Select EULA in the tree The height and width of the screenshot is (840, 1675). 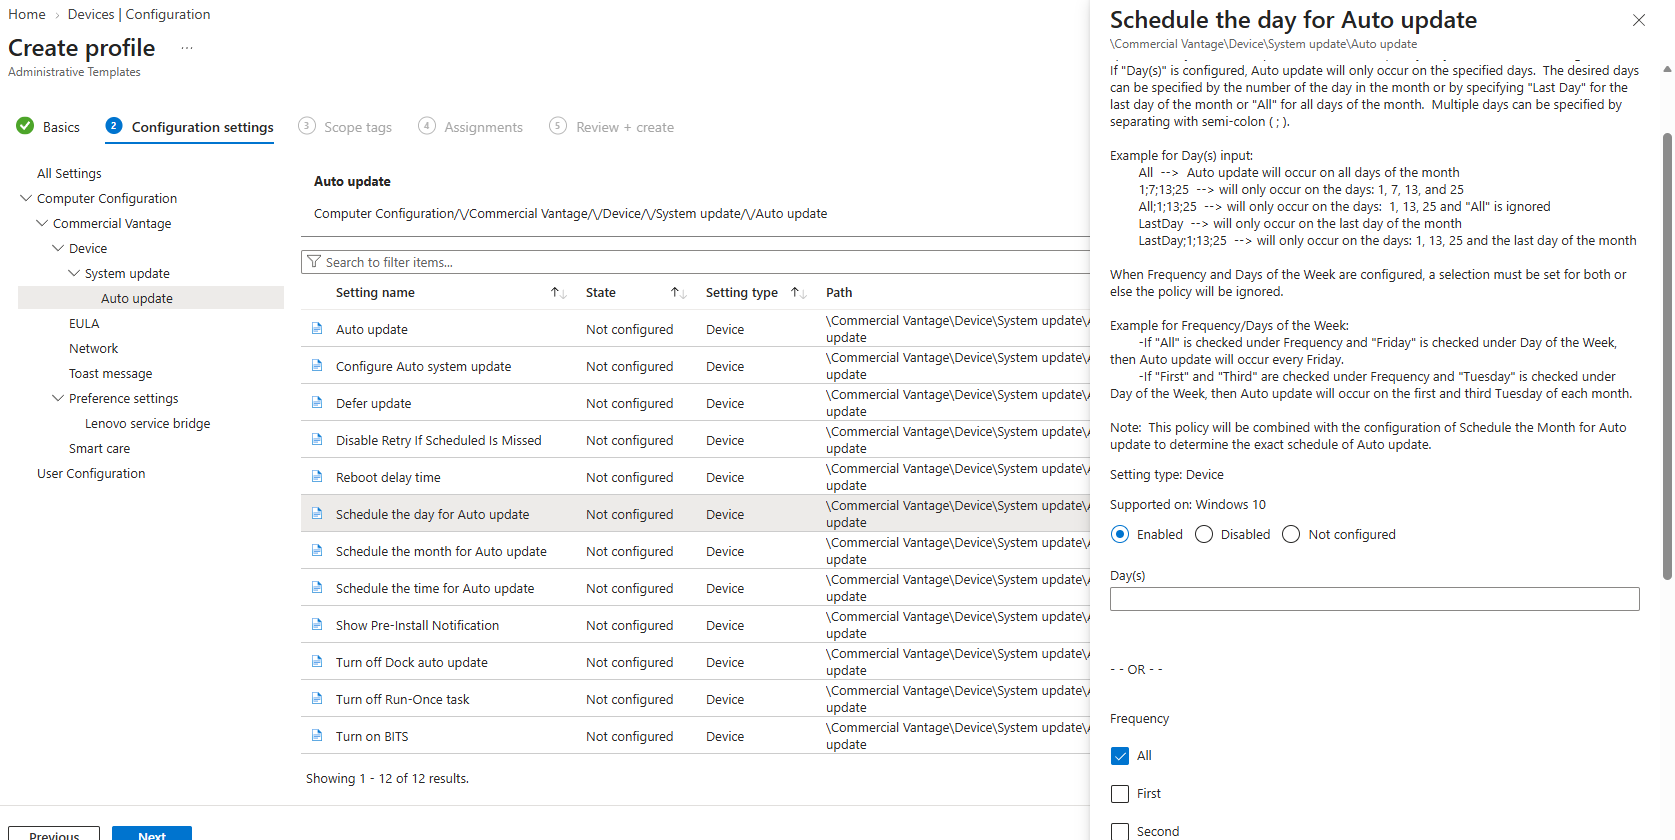tap(84, 324)
